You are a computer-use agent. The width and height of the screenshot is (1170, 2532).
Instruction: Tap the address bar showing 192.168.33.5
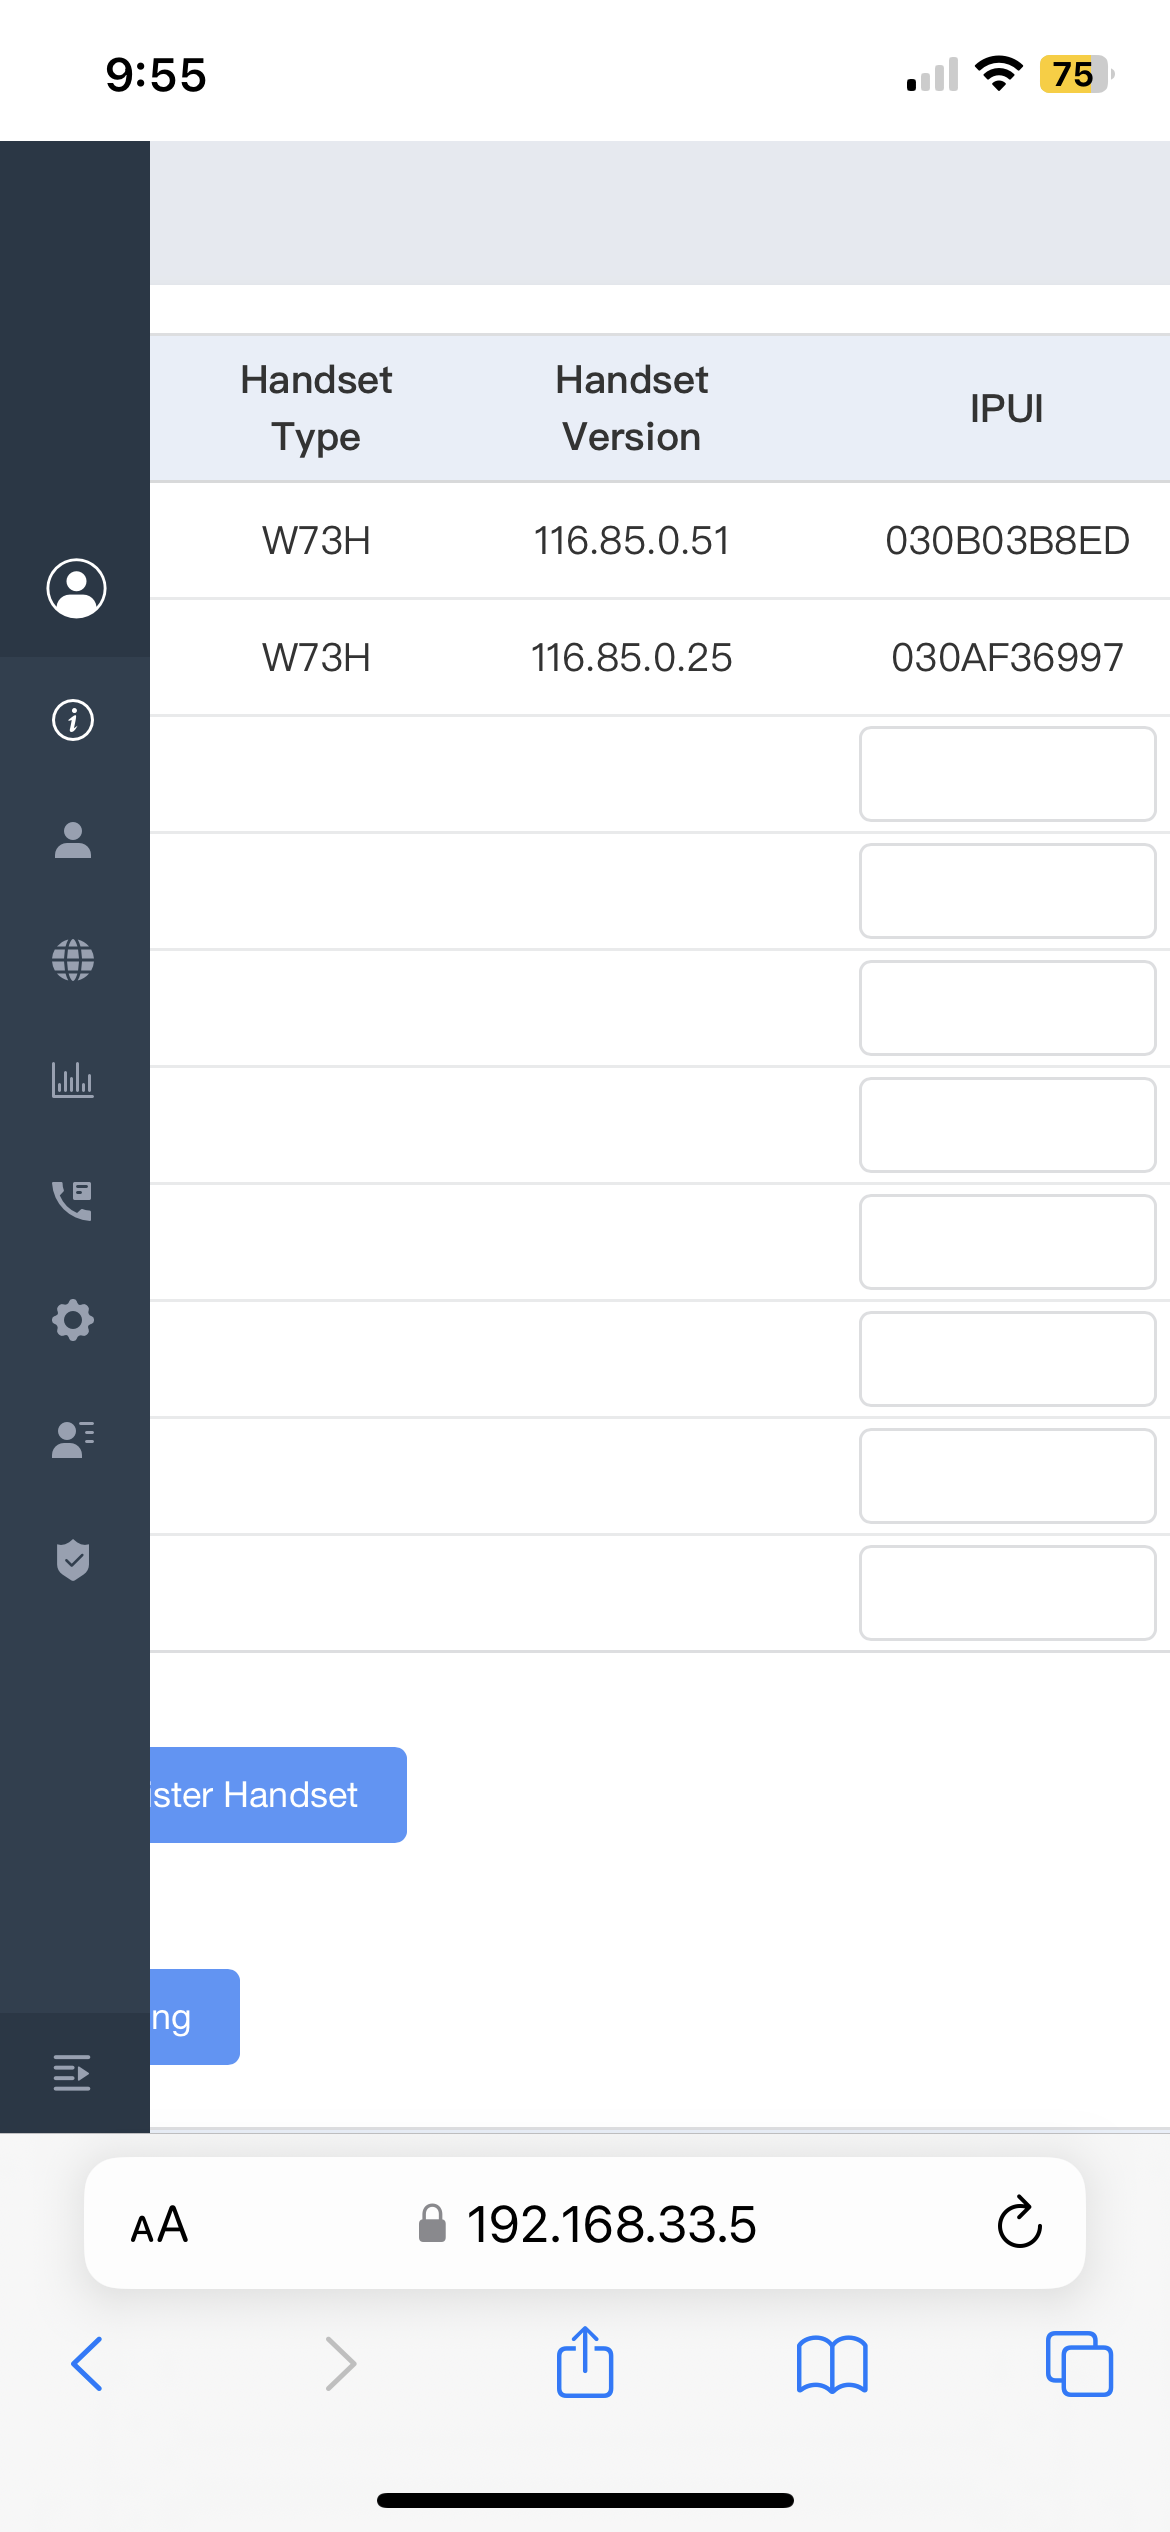(610, 2225)
